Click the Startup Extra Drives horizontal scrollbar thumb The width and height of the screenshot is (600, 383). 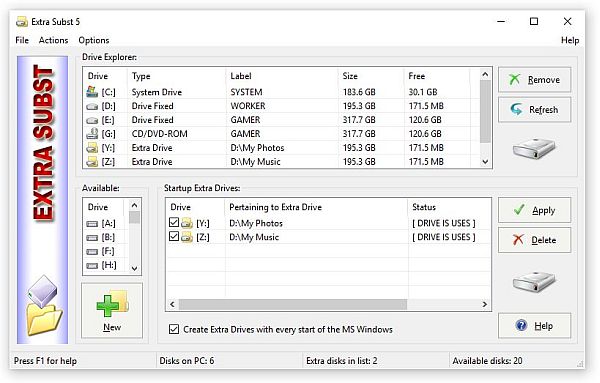pyautogui.click(x=293, y=305)
